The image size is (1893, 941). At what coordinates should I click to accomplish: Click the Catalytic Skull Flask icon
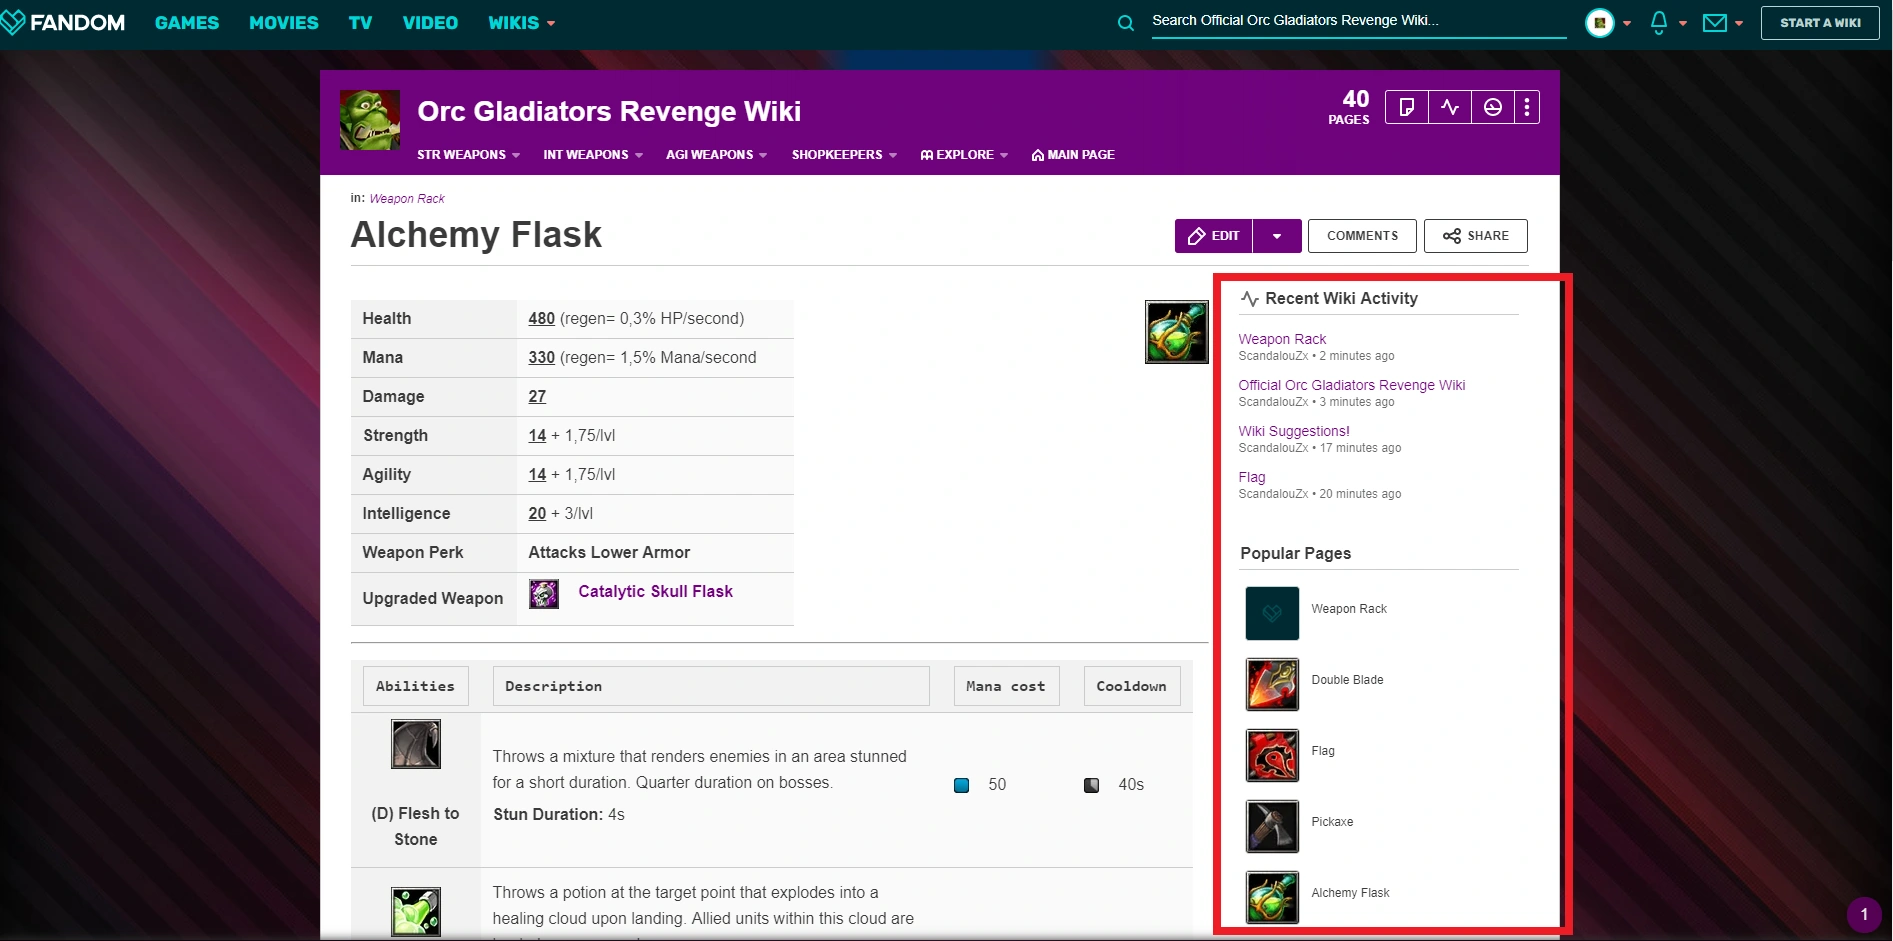(544, 594)
